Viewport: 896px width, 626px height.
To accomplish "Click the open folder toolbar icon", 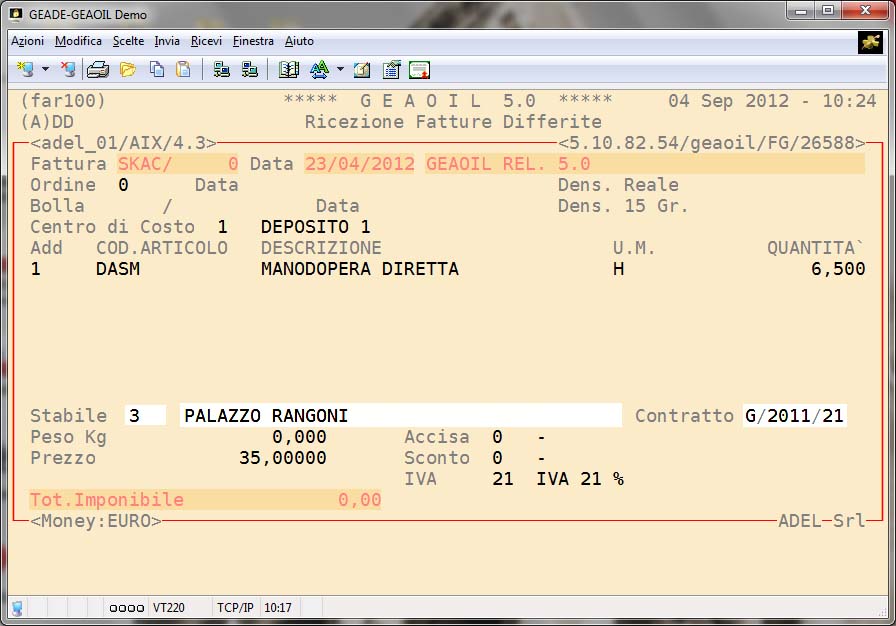I will (127, 69).
